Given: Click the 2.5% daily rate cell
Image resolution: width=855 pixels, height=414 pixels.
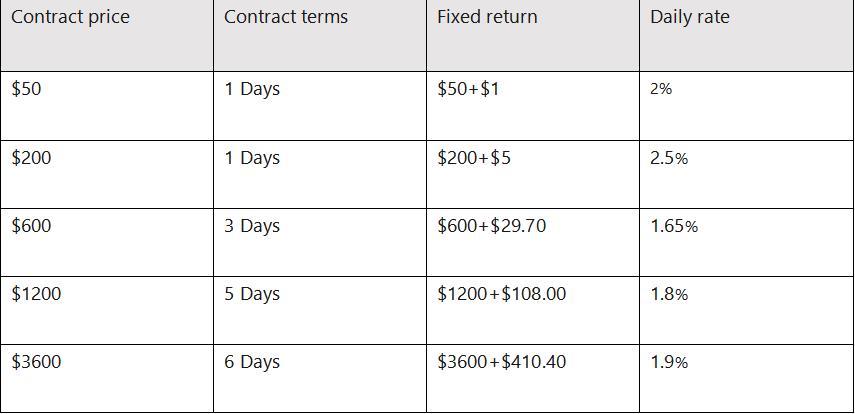Looking at the screenshot, I should pos(669,158).
